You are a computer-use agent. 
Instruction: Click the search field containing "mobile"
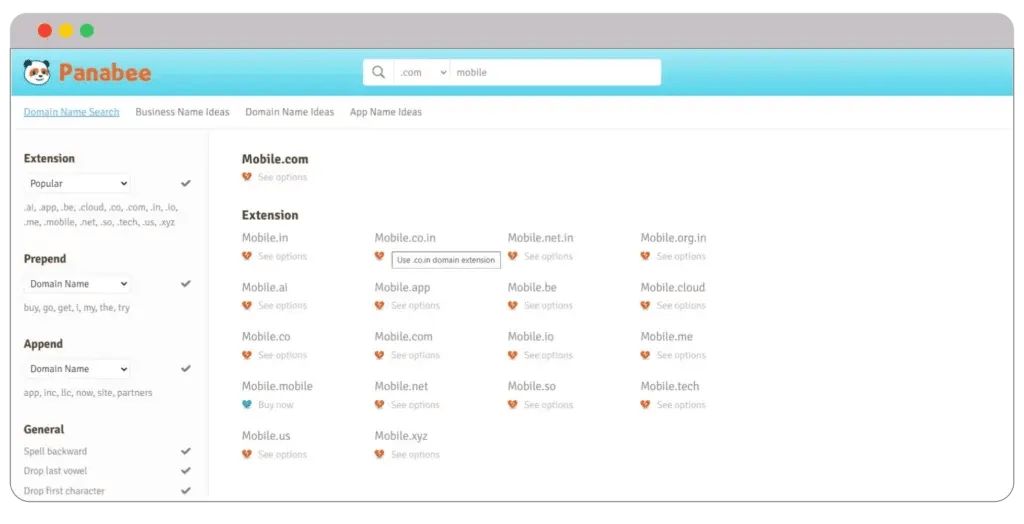click(x=553, y=72)
